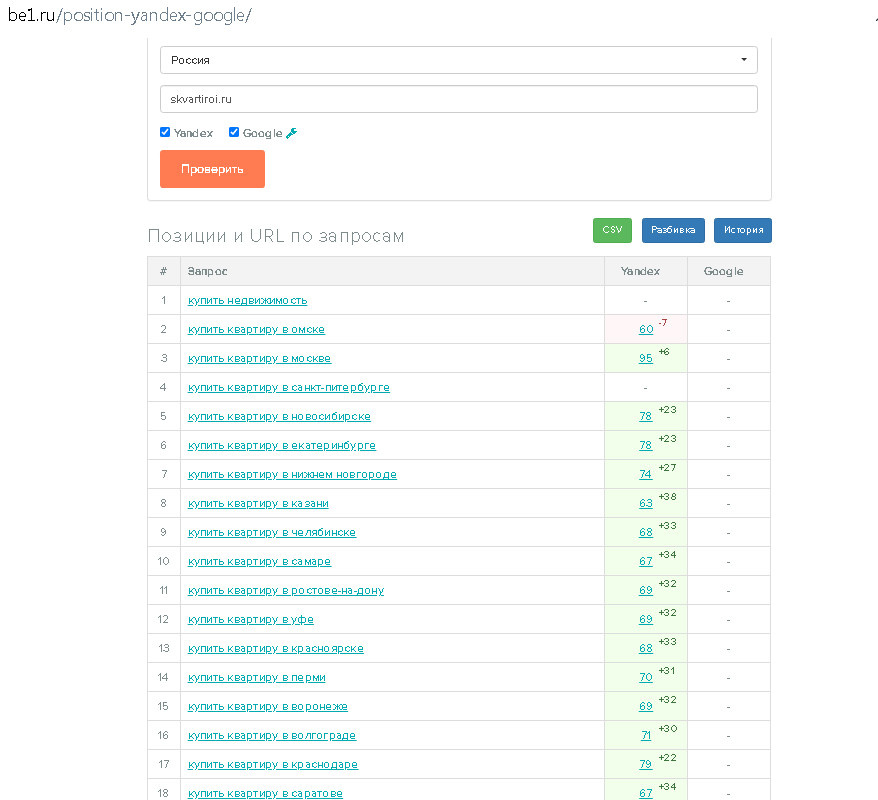The width and height of the screenshot is (878, 800).
Task: Click Yandex position 60 link
Action: tap(646, 329)
